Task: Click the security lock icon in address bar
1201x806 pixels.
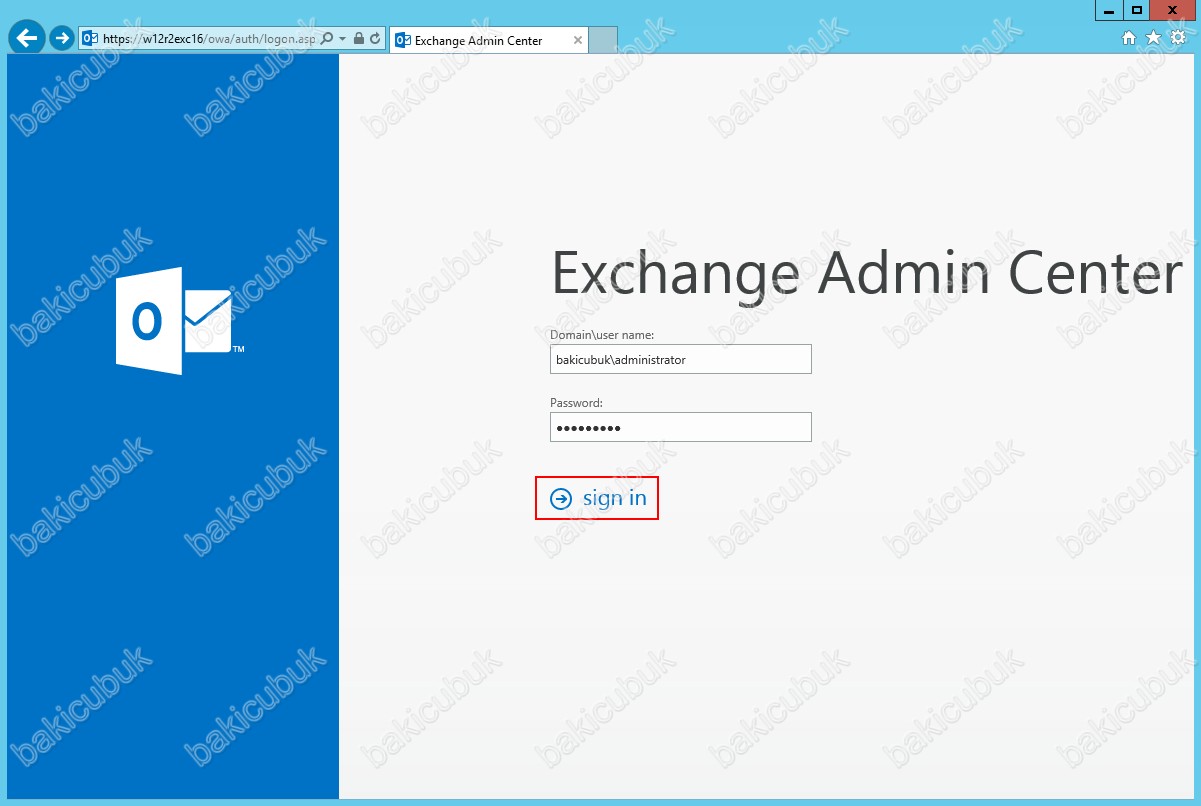Action: pos(359,39)
